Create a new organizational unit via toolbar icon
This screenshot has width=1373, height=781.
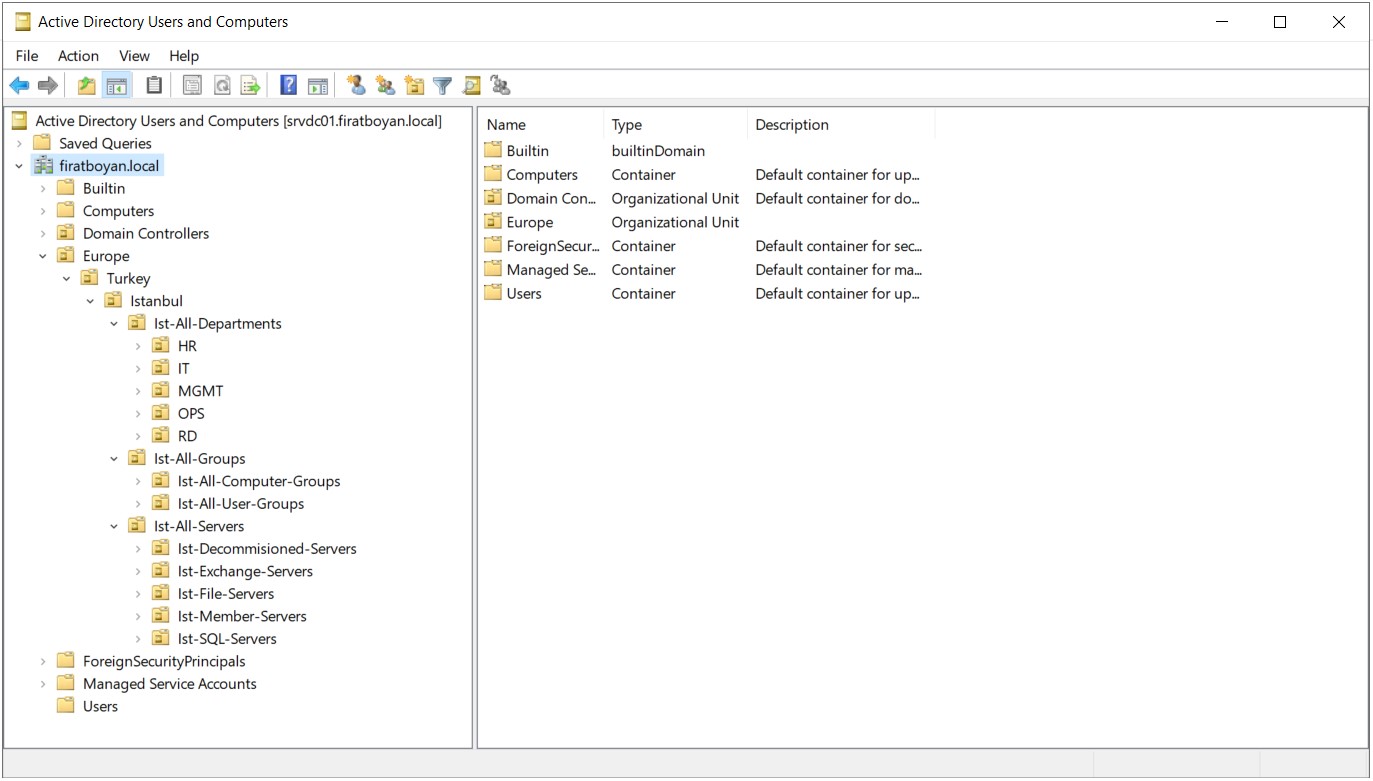click(x=414, y=86)
